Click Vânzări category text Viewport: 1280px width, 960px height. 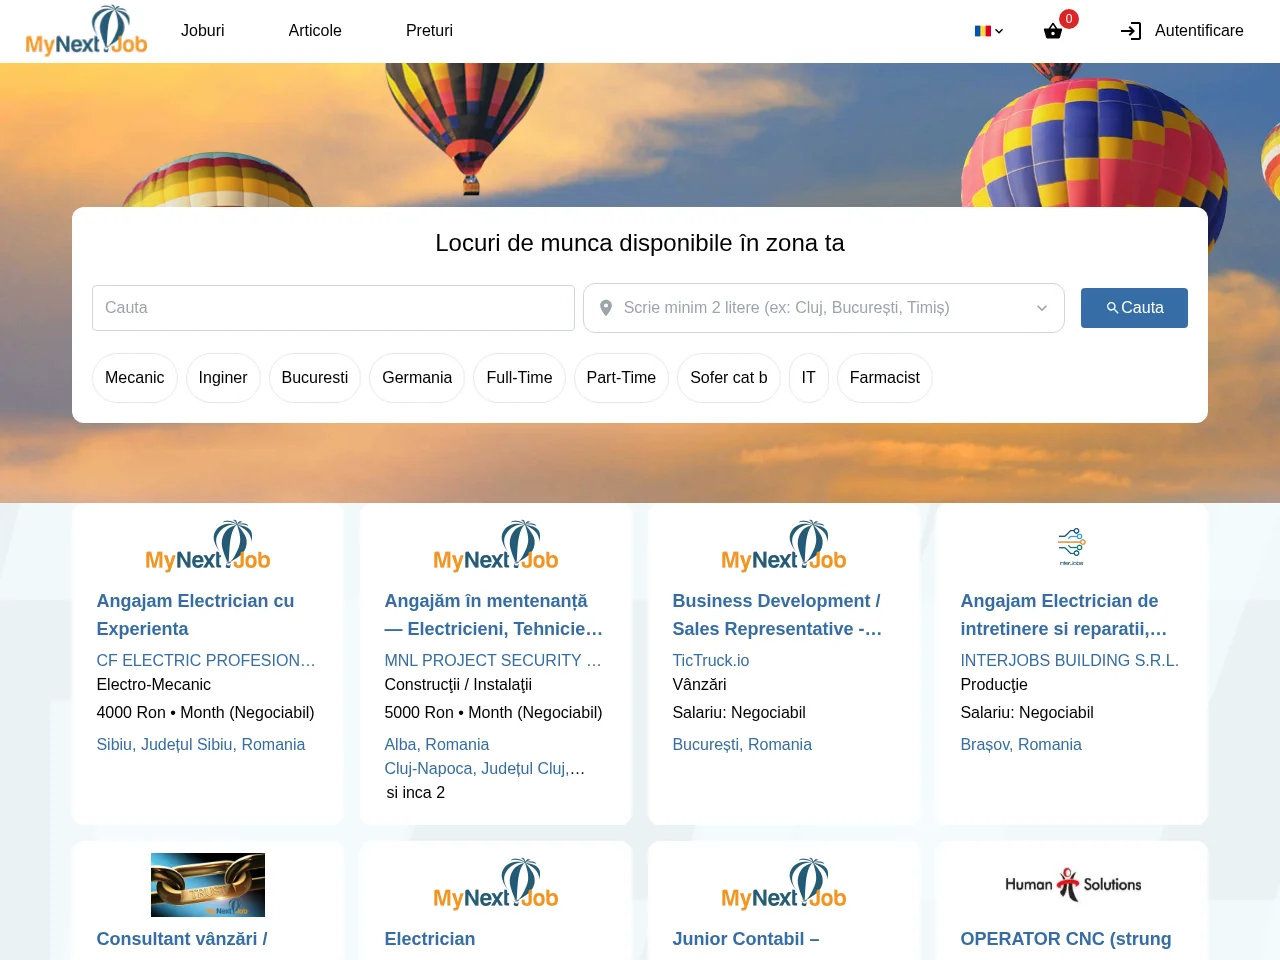click(x=699, y=685)
